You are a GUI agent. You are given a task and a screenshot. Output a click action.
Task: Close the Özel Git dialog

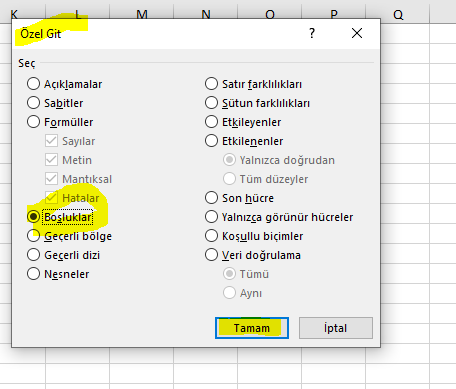(x=357, y=33)
